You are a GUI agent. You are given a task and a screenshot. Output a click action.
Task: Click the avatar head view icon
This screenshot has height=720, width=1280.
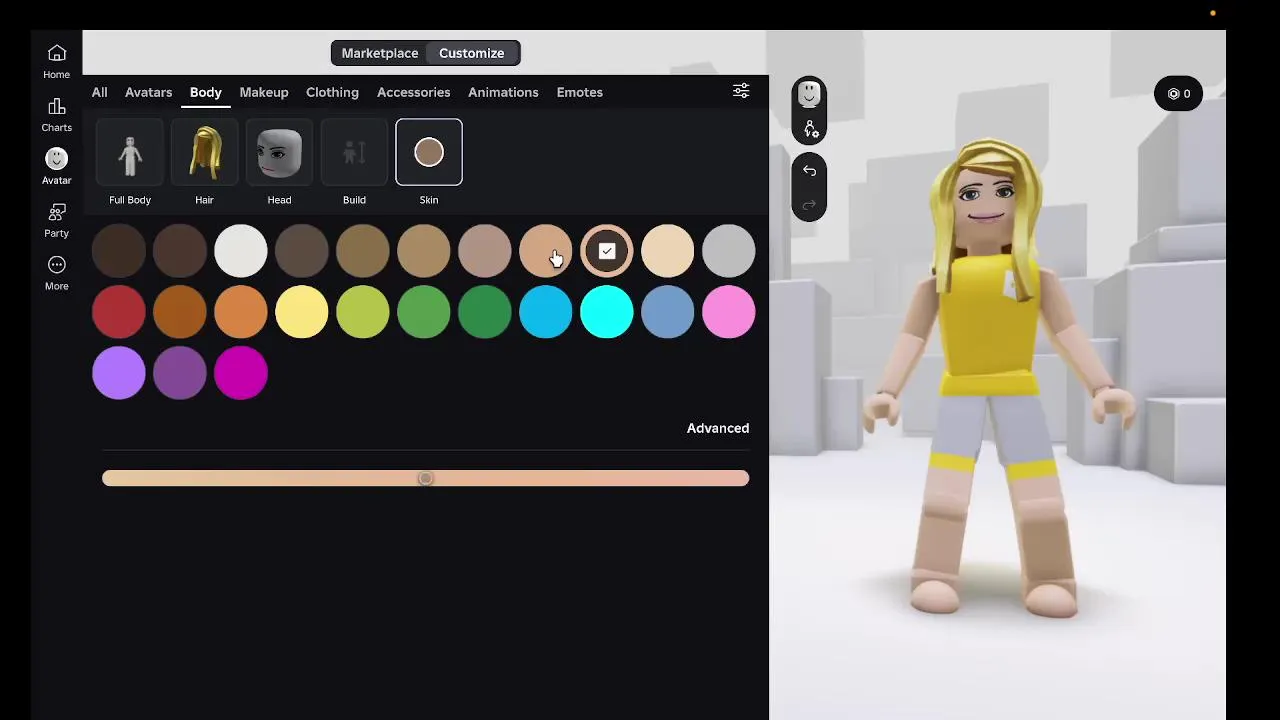[809, 94]
